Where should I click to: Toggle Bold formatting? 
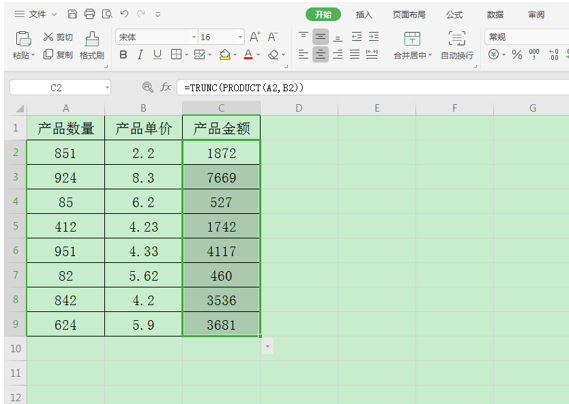(x=123, y=55)
